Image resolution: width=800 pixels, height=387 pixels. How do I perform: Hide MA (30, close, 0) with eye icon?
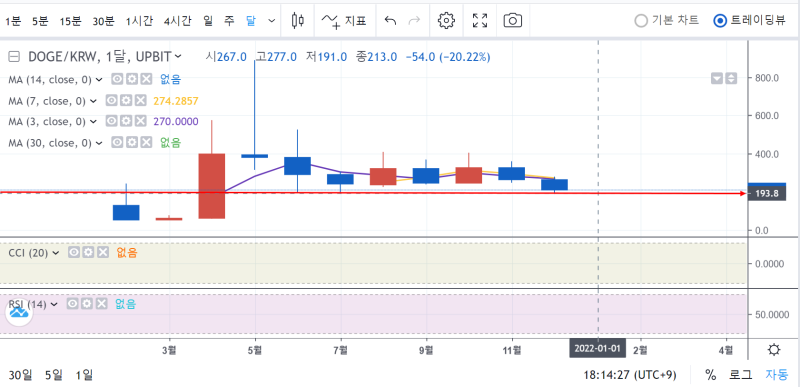[117, 142]
